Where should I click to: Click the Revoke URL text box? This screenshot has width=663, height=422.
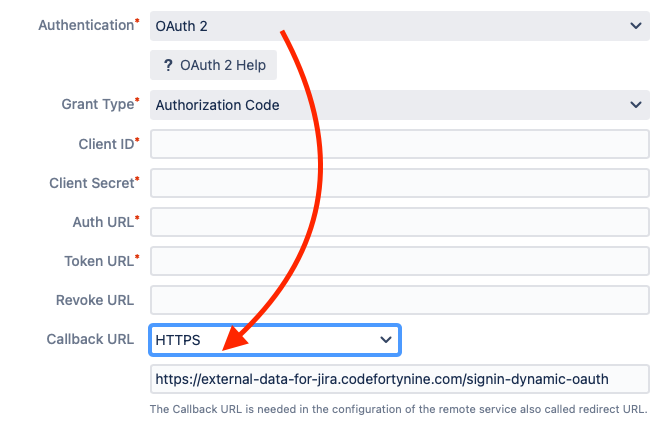point(399,300)
